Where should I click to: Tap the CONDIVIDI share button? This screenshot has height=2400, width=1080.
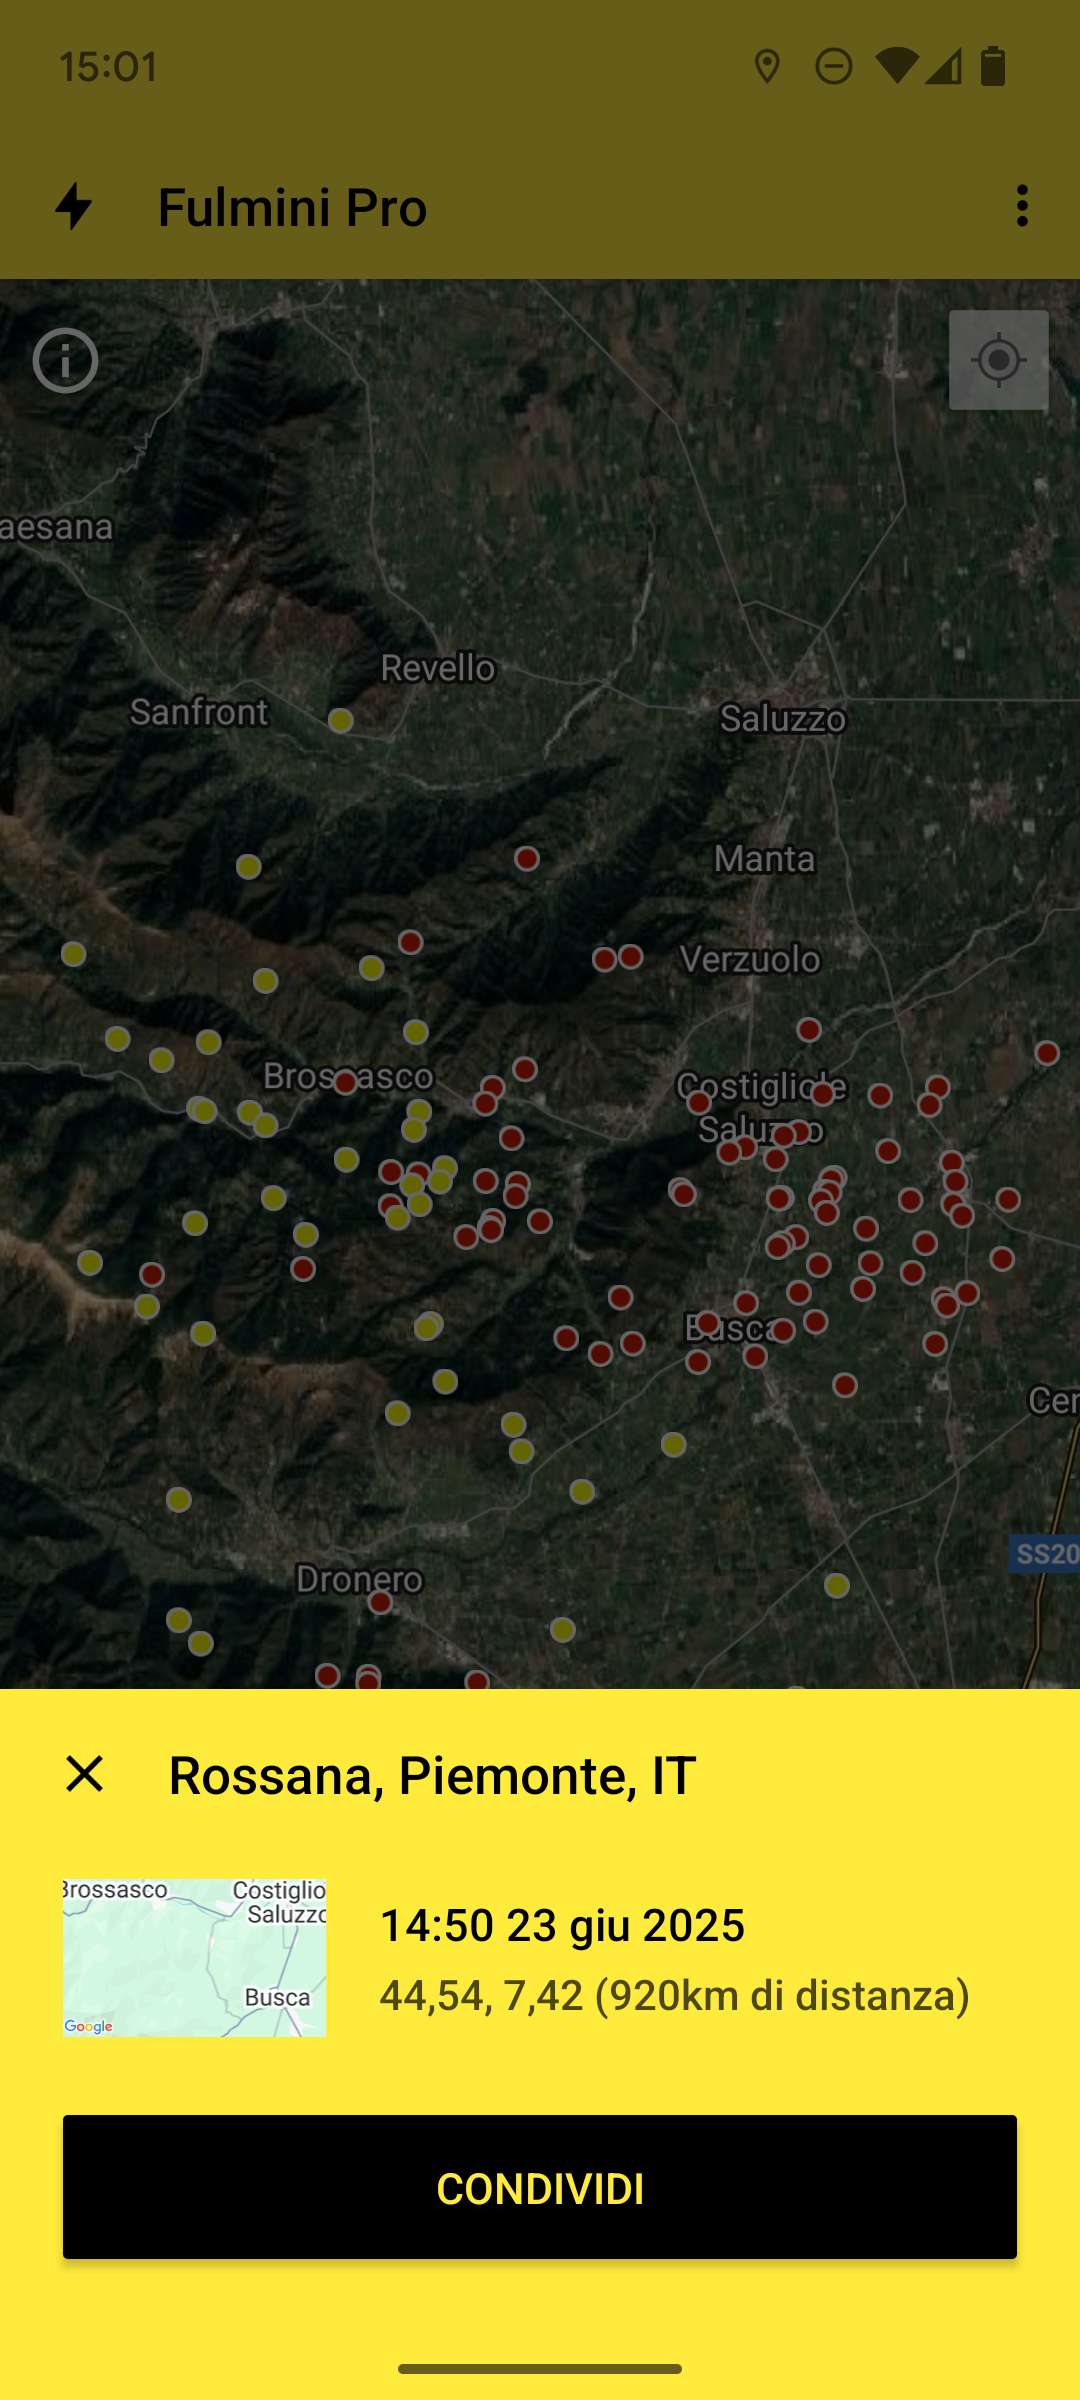[540, 2187]
